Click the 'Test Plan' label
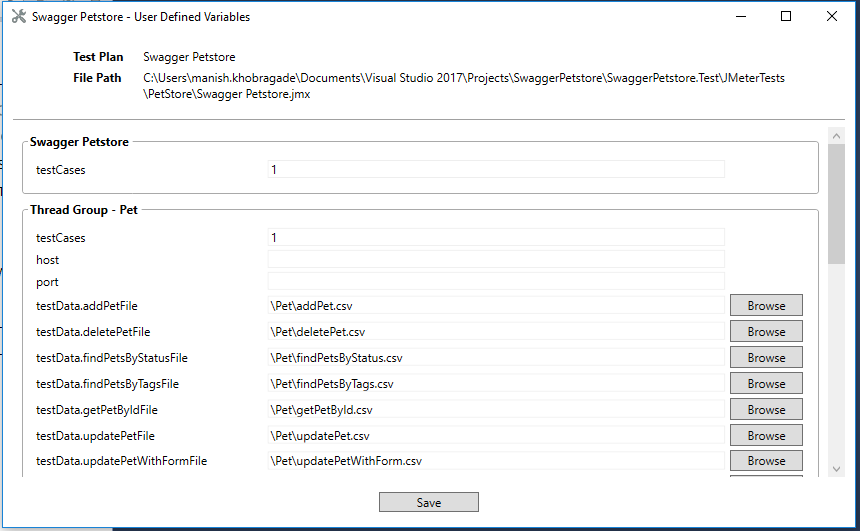860x531 pixels. 98,57
